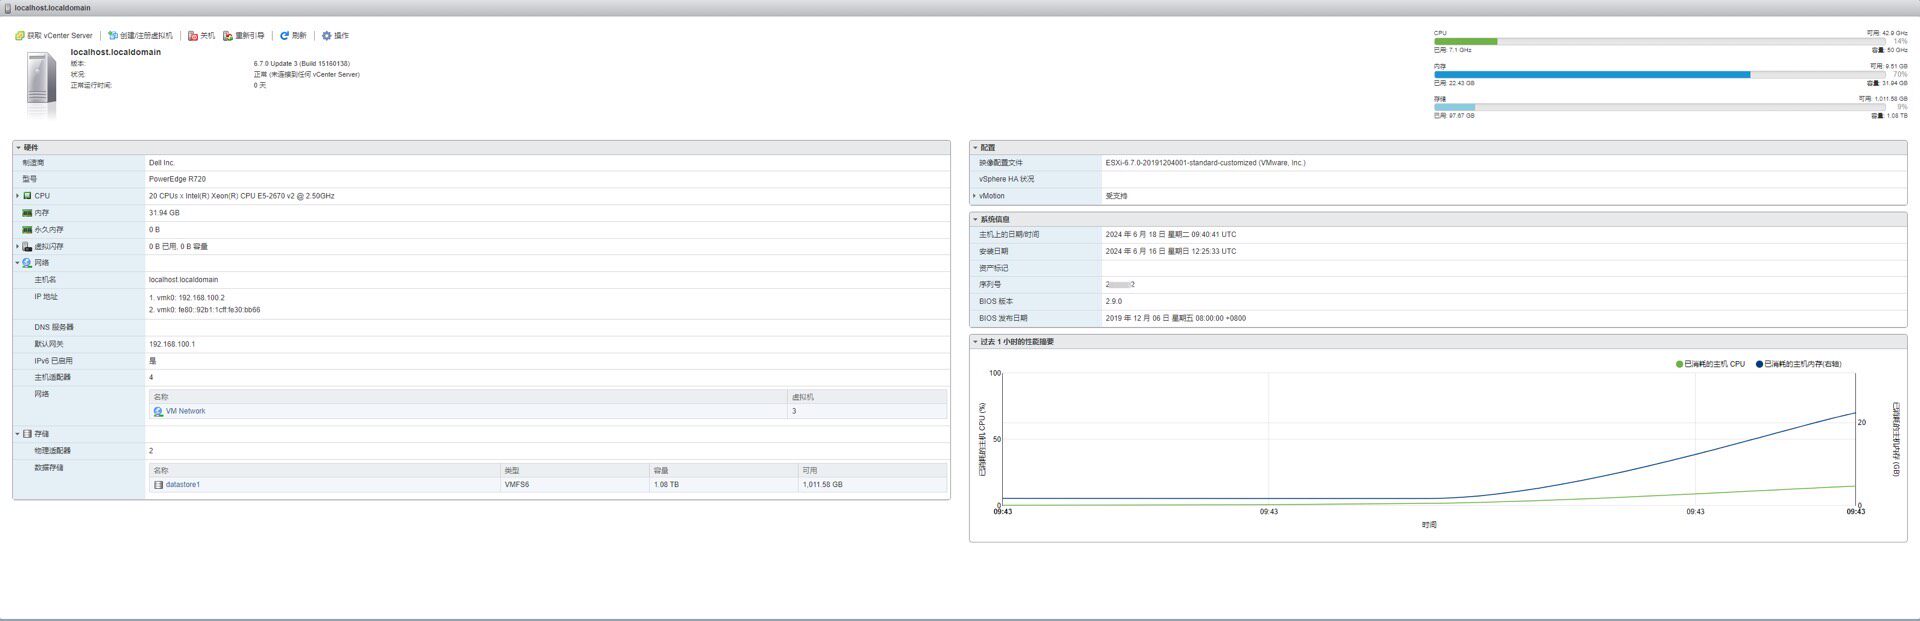The image size is (1920, 621).
Task: Collapse the 过去 1 小时的性能摘要 performance panel
Action: point(975,342)
